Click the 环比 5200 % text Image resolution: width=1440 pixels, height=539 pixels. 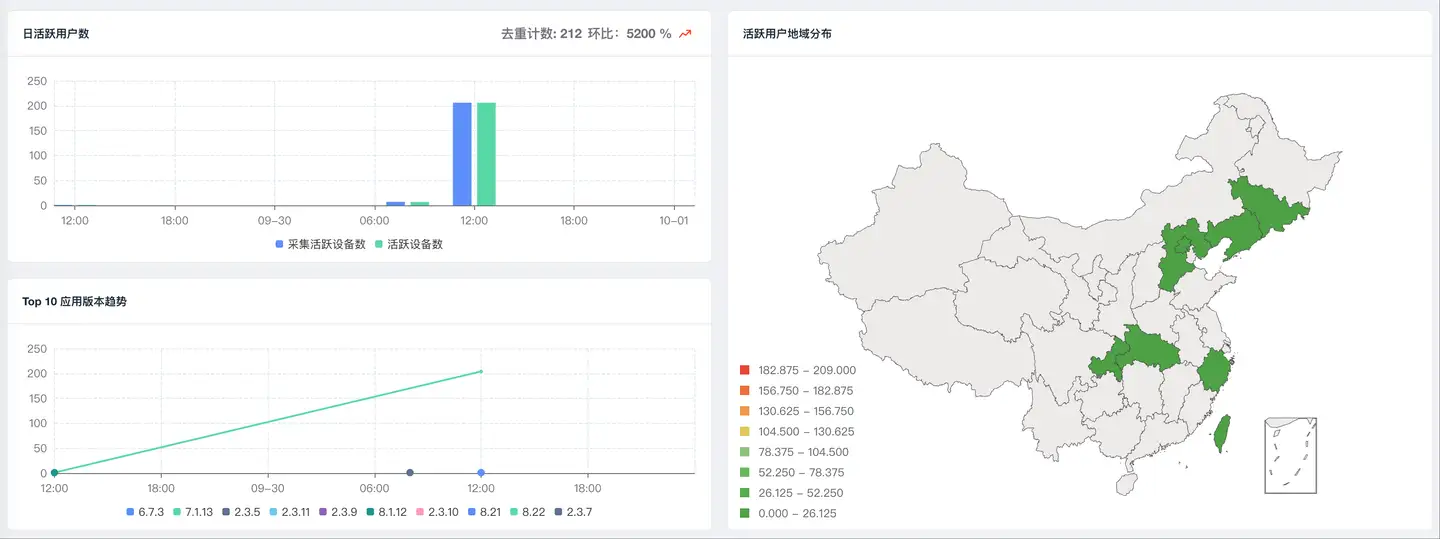pyautogui.click(x=630, y=34)
